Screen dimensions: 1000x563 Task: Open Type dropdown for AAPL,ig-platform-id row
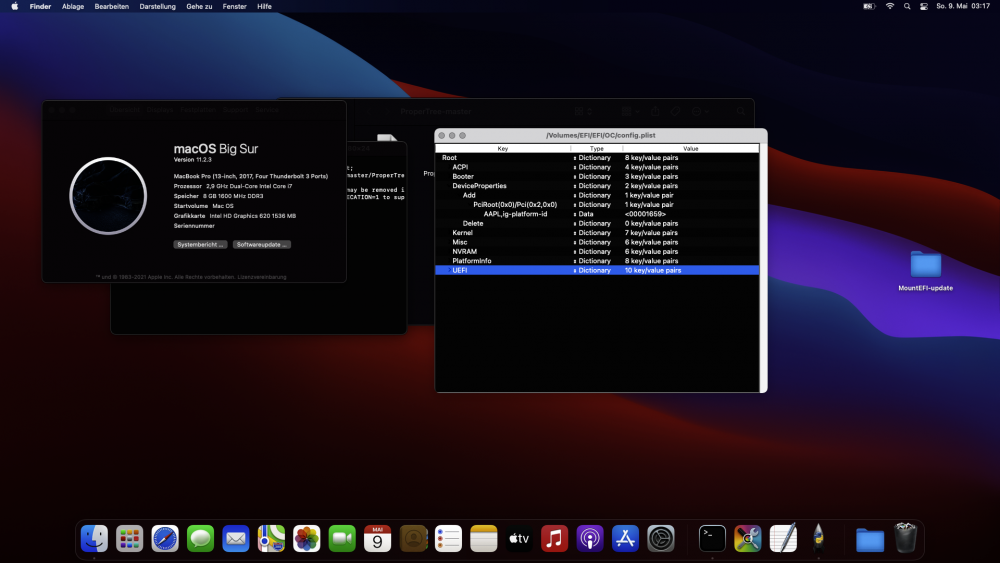575,214
